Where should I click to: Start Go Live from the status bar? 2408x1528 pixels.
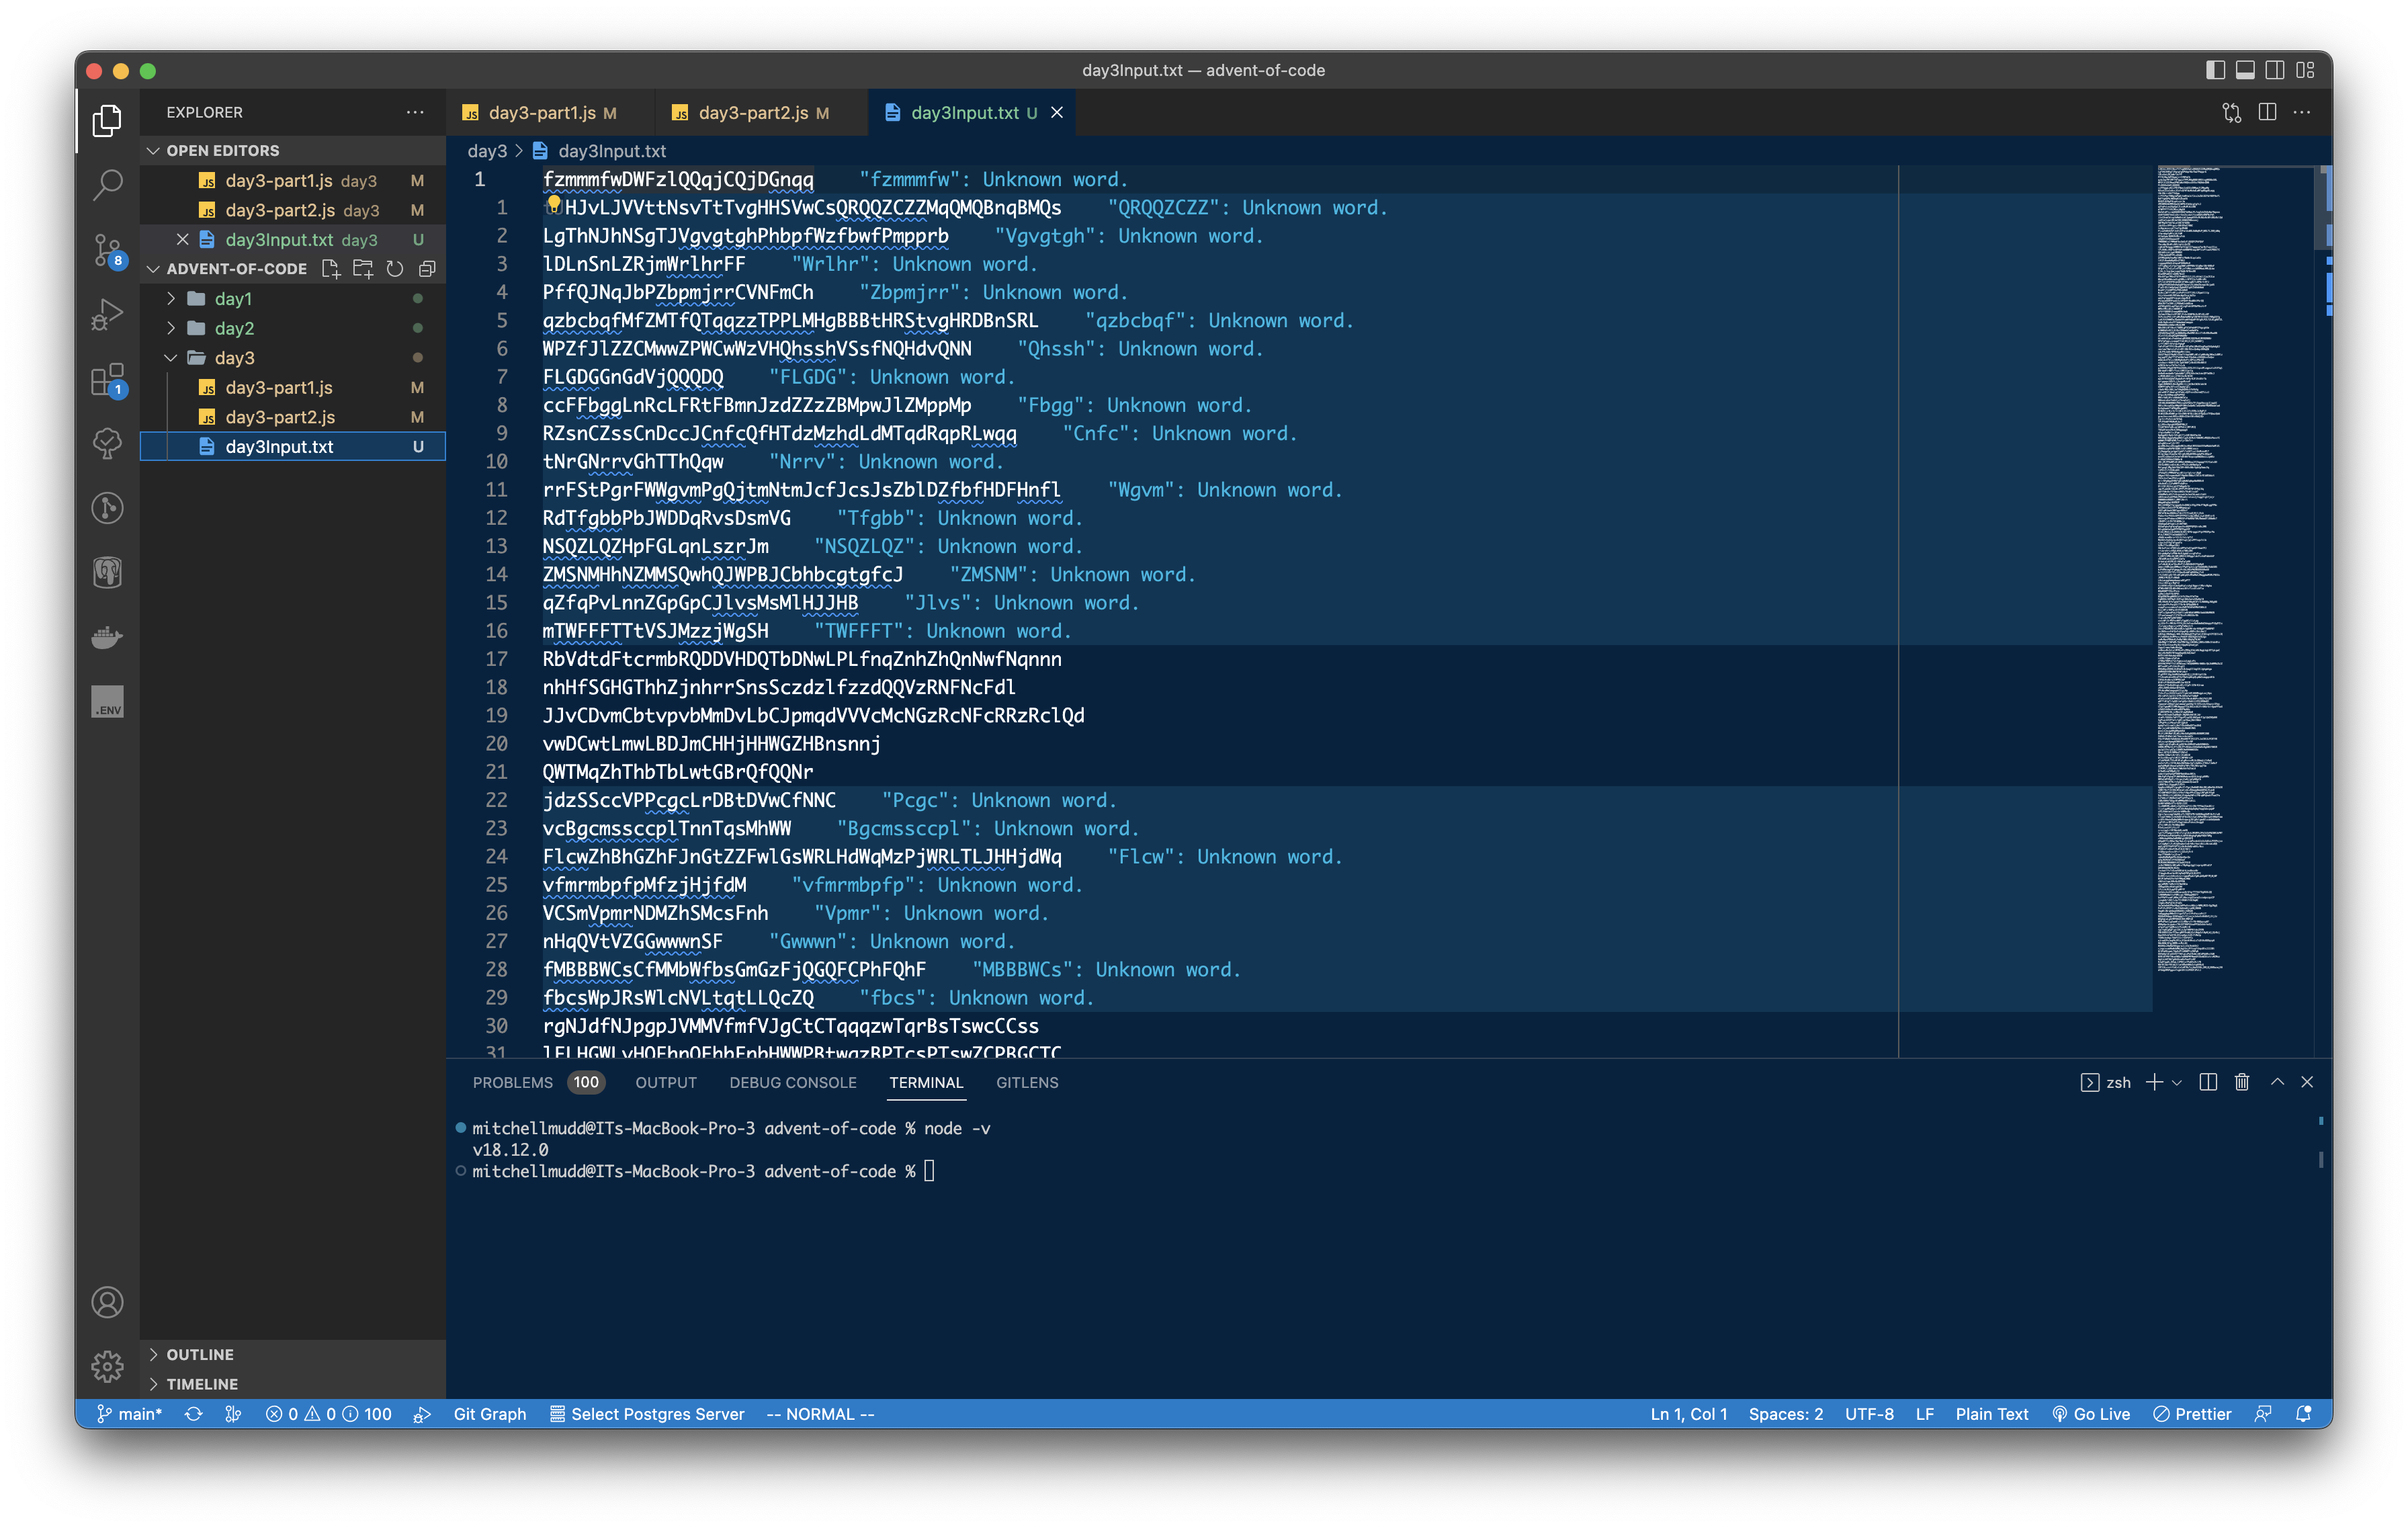pyautogui.click(x=2092, y=1414)
